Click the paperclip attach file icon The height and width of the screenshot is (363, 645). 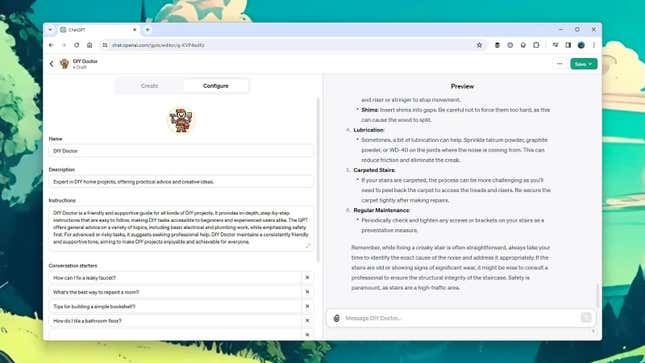coord(336,318)
